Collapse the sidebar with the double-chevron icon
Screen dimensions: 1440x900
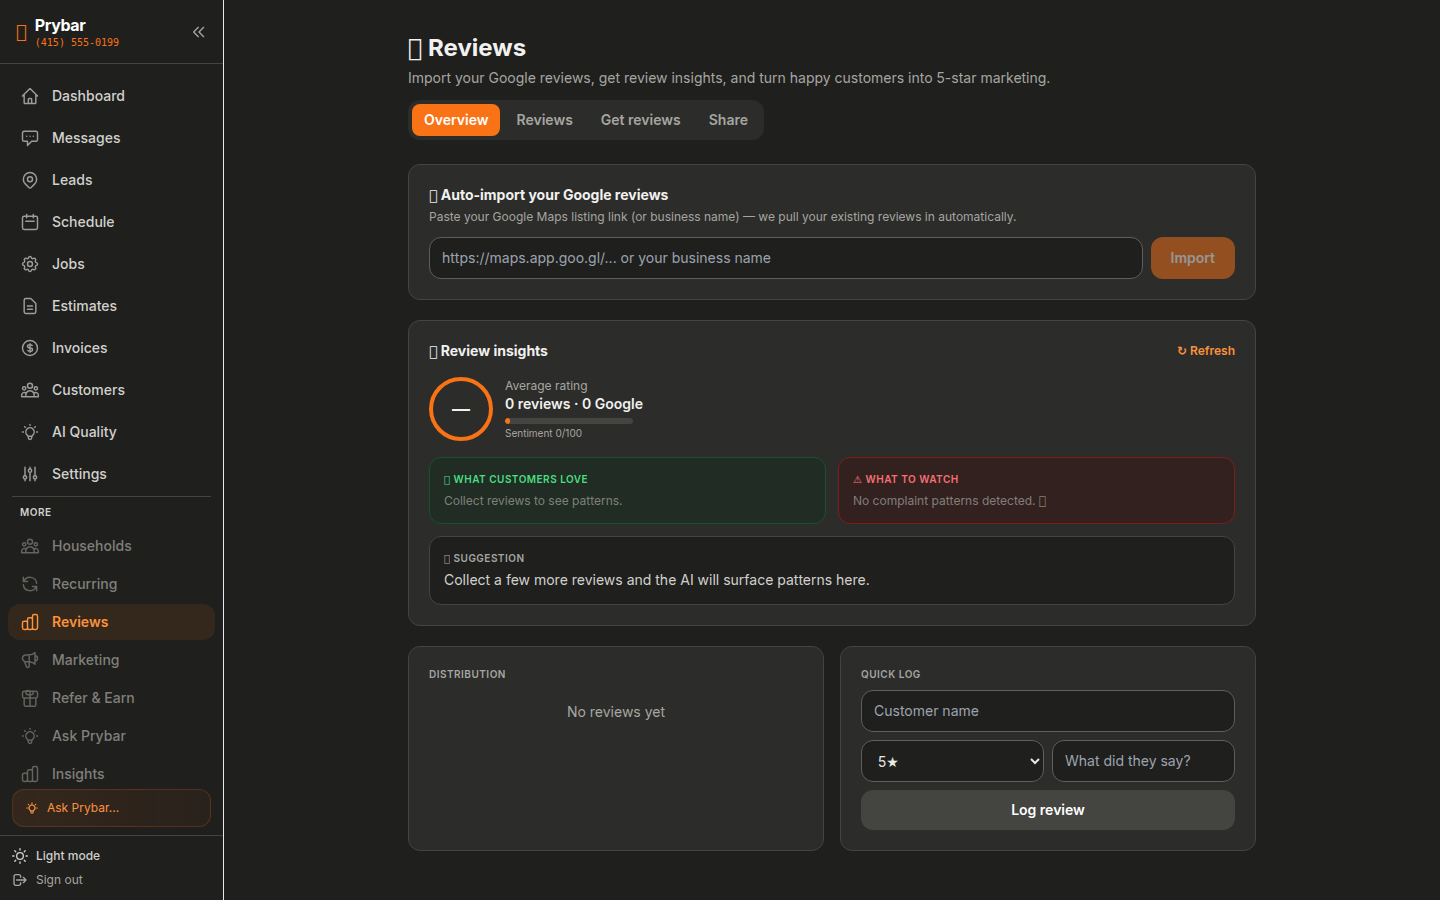click(x=199, y=32)
